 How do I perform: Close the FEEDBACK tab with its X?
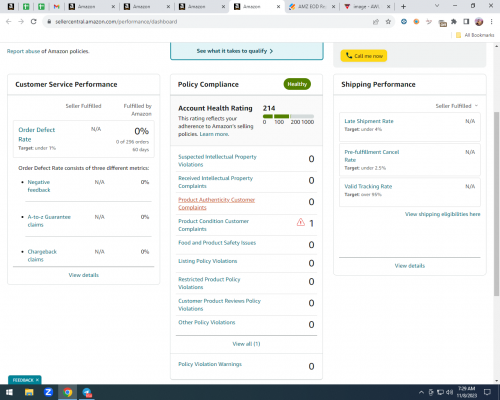[37, 380]
